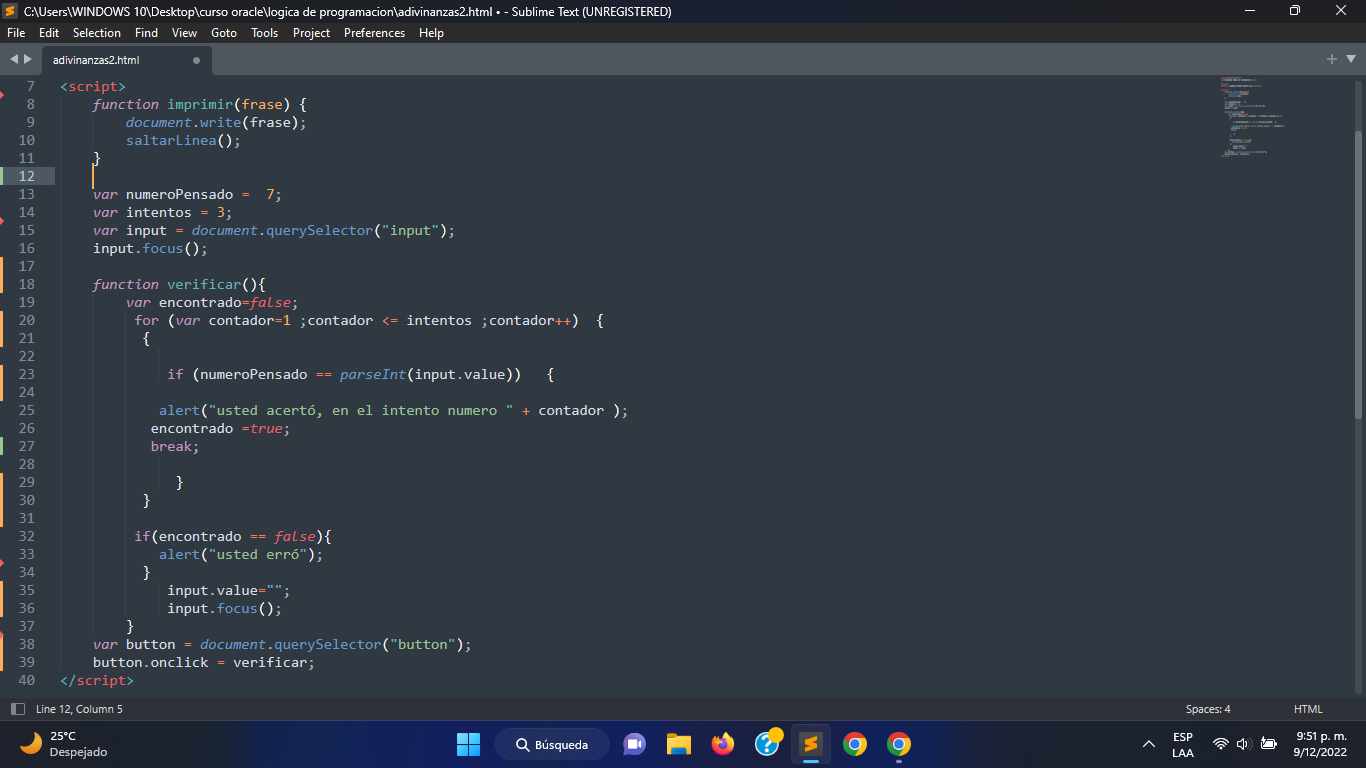1366x768 pixels.
Task: Show hidden system tray icons
Action: (x=1149, y=744)
